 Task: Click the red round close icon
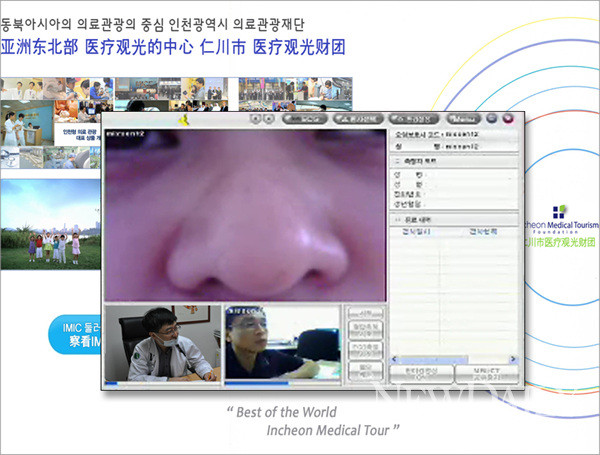point(508,119)
